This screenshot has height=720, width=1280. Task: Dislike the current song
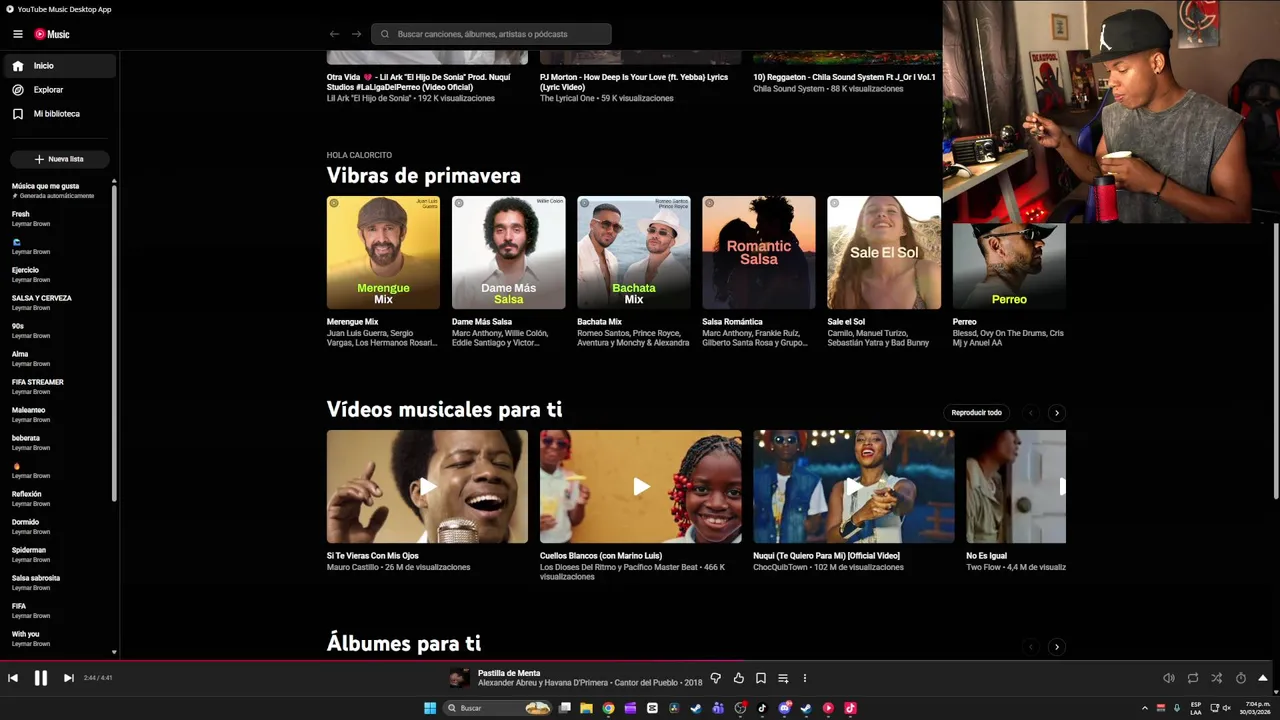tap(716, 678)
